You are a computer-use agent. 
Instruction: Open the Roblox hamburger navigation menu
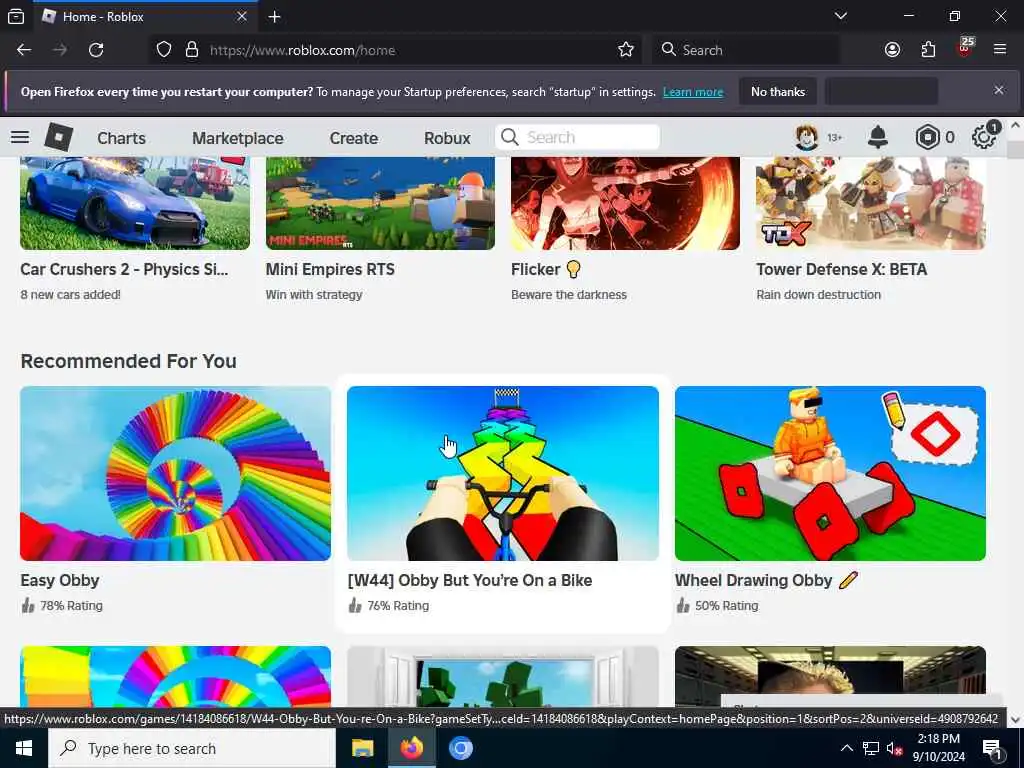point(20,137)
